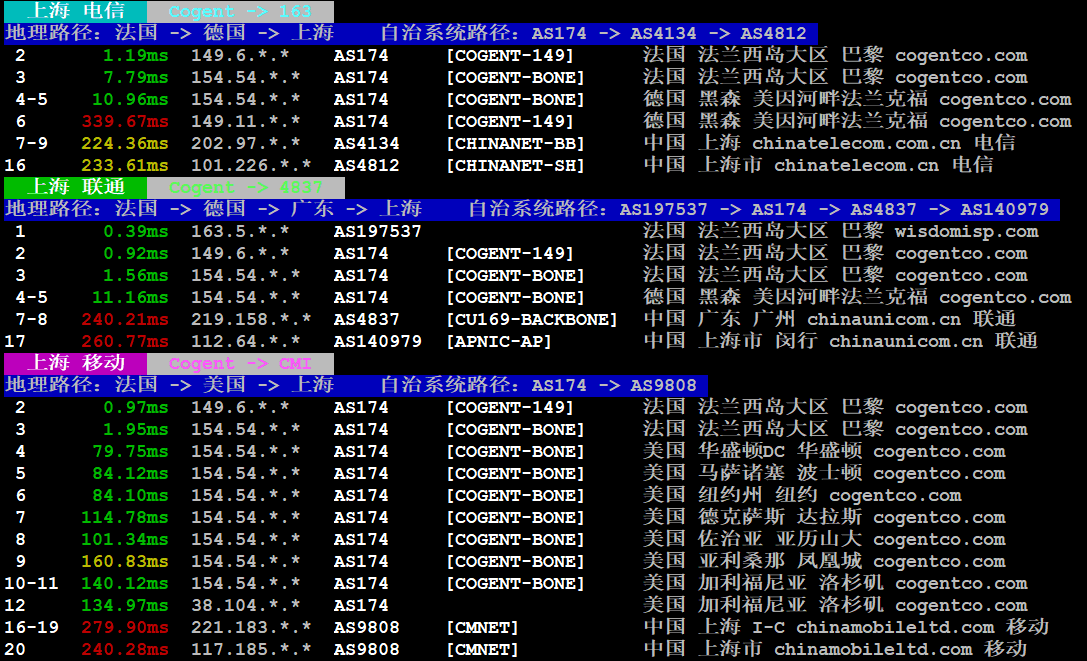Click the 'Cogent -> 163' label
Viewport: 1087px width, 661px height.
tap(240, 12)
